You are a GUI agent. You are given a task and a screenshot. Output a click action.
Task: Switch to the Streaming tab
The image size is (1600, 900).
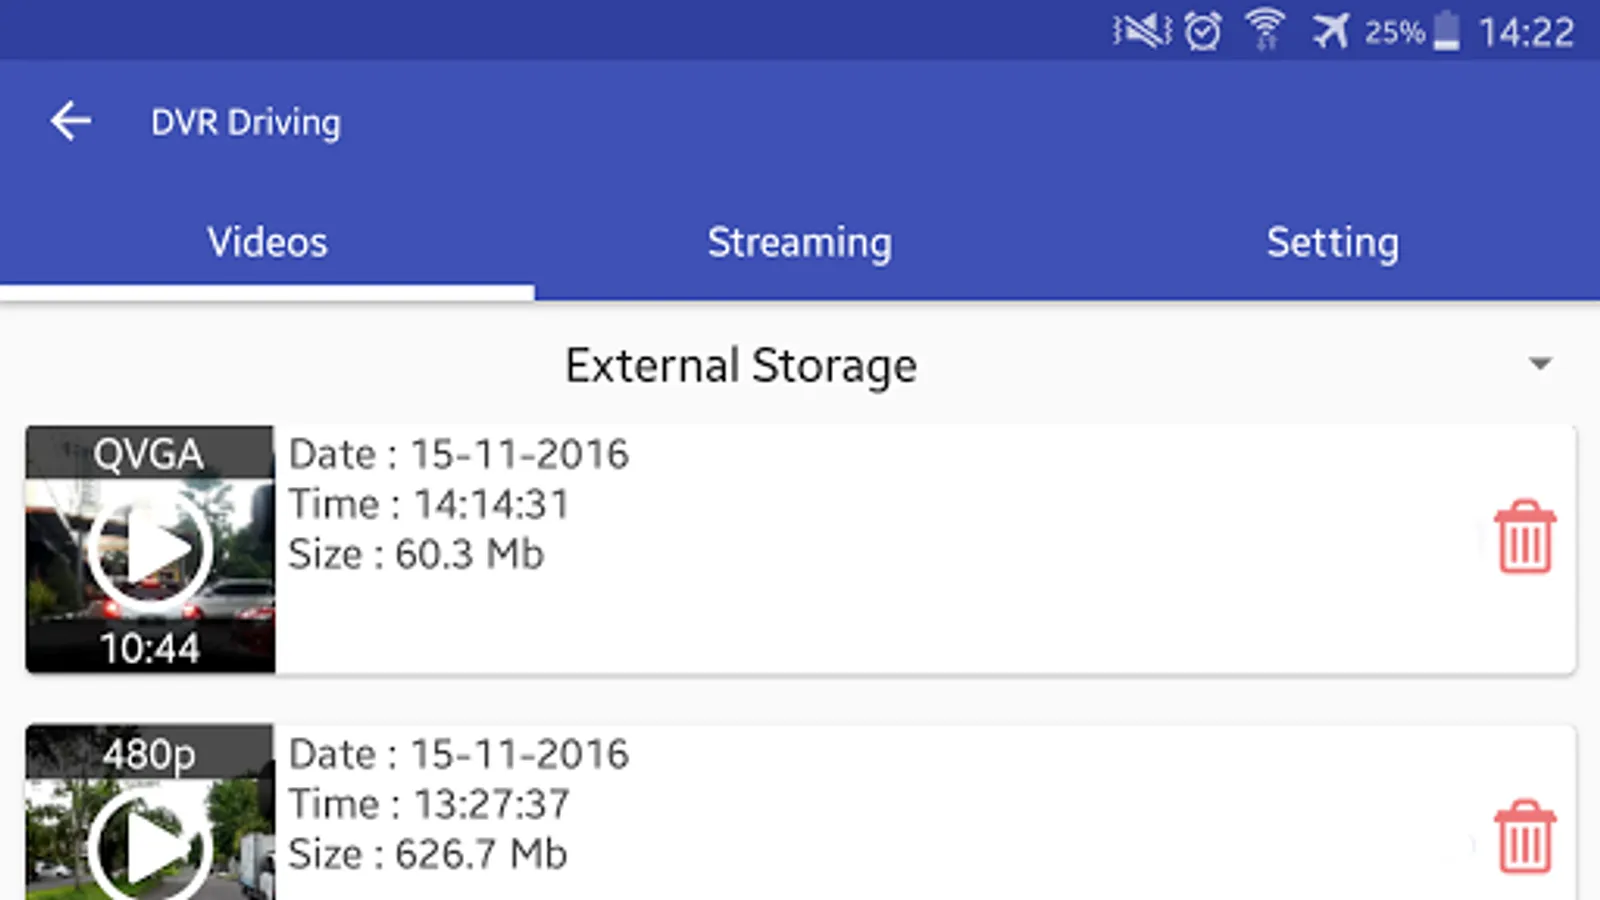pyautogui.click(x=799, y=243)
